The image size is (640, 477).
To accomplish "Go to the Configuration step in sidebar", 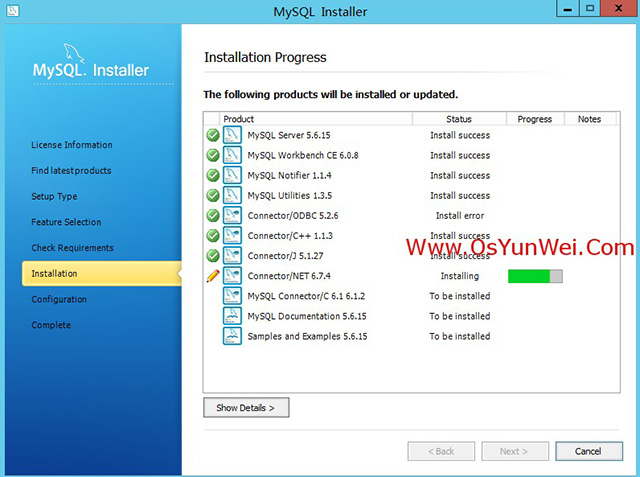I will pyautogui.click(x=59, y=299).
